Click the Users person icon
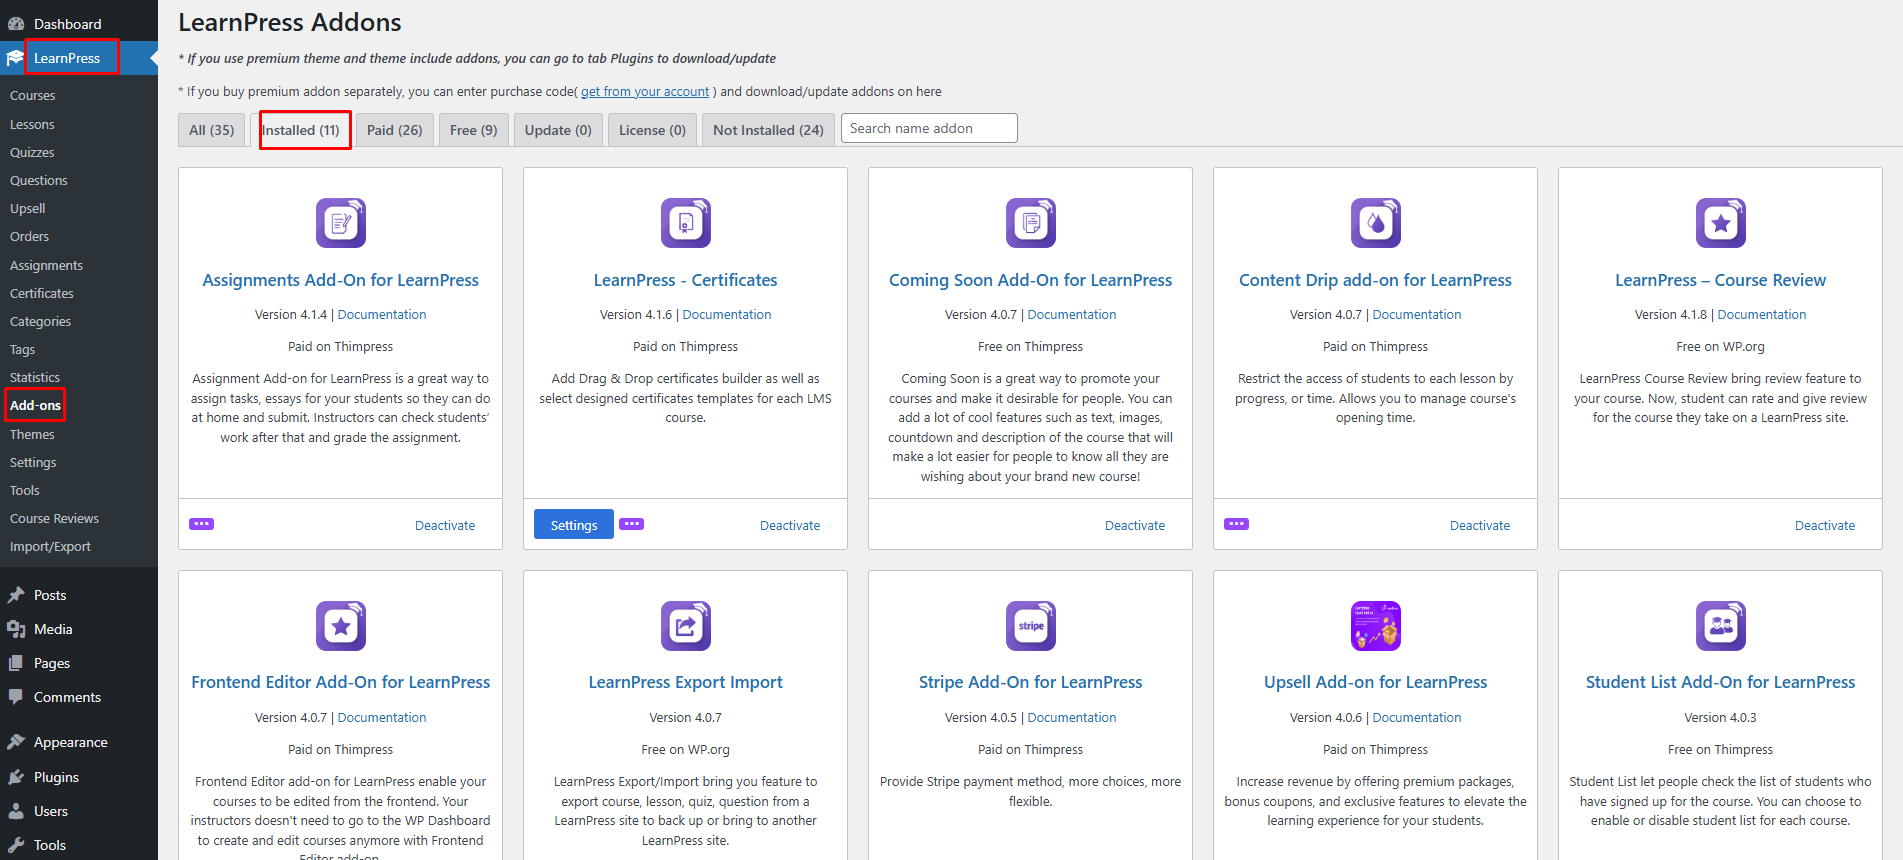Image resolution: width=1903 pixels, height=860 pixels. [16, 811]
